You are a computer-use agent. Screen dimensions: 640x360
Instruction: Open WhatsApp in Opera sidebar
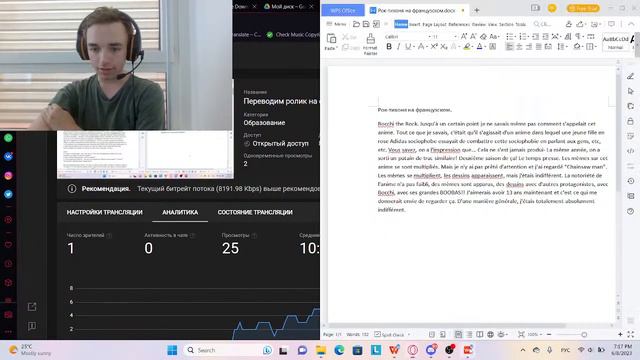(8, 138)
